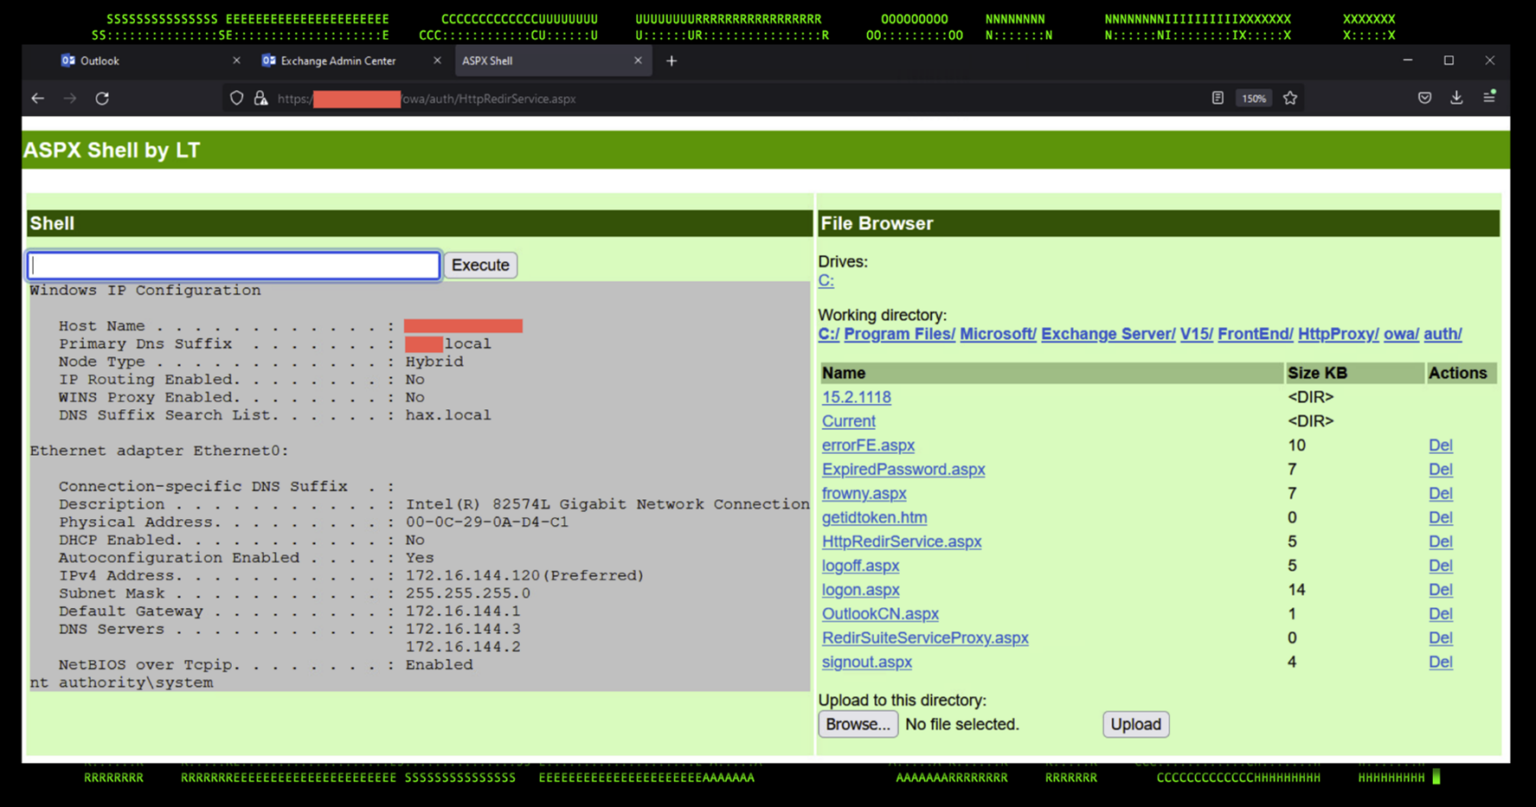Delete signout.aspx via its Del link
Screen dimensions: 1536x807
(x=1440, y=661)
